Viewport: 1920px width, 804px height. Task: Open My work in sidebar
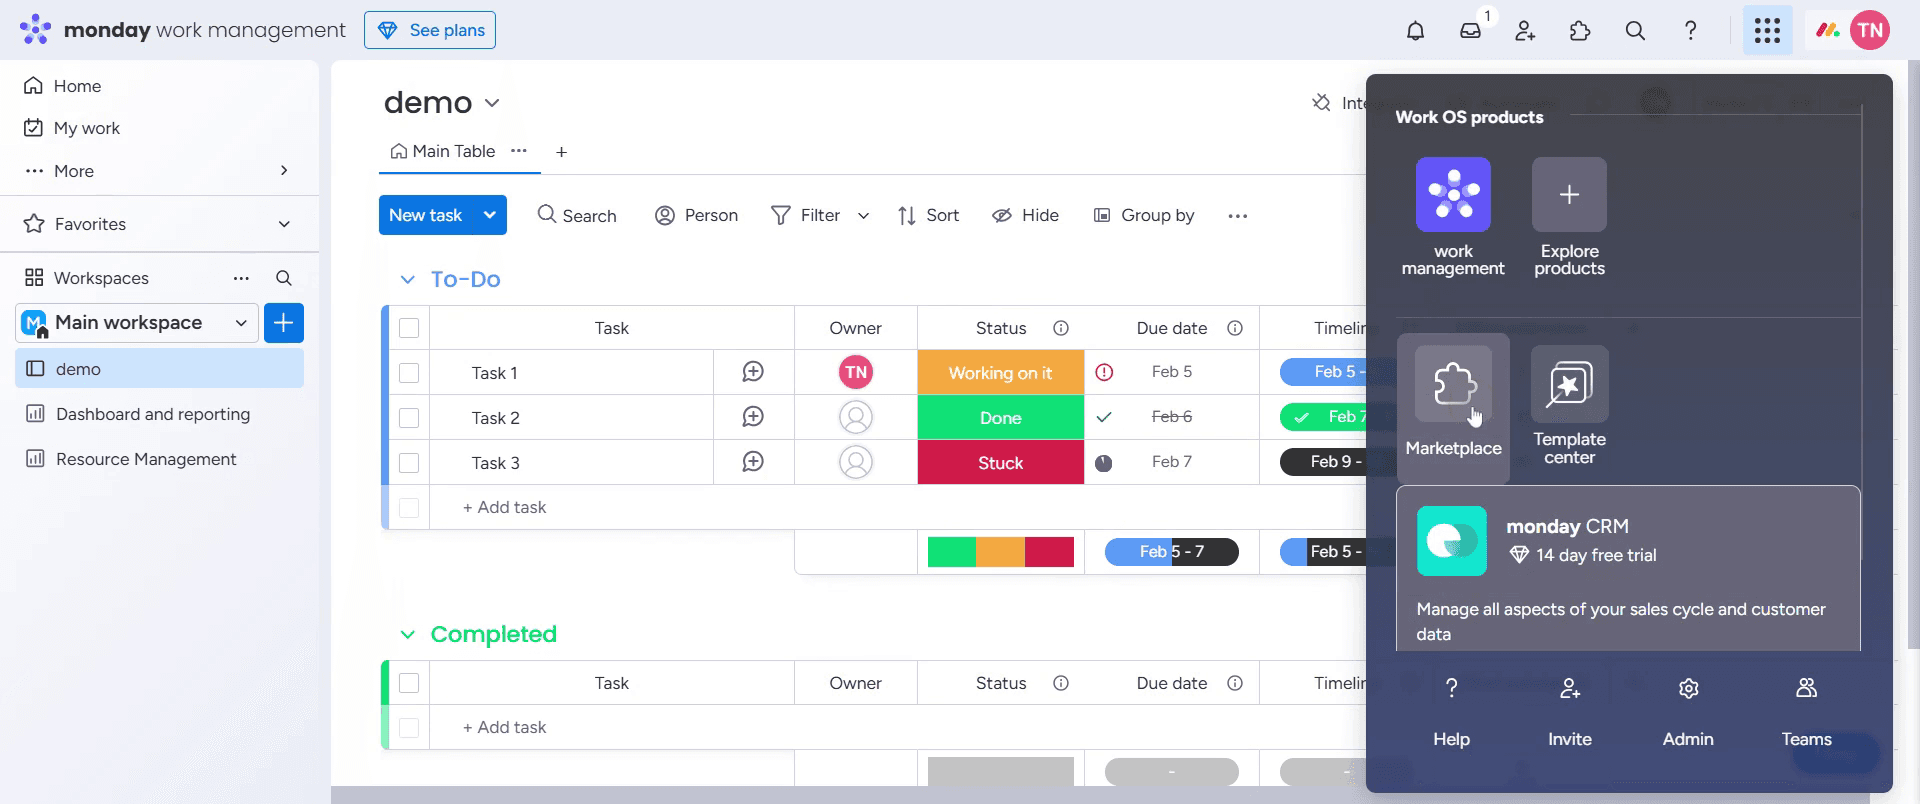[71, 128]
